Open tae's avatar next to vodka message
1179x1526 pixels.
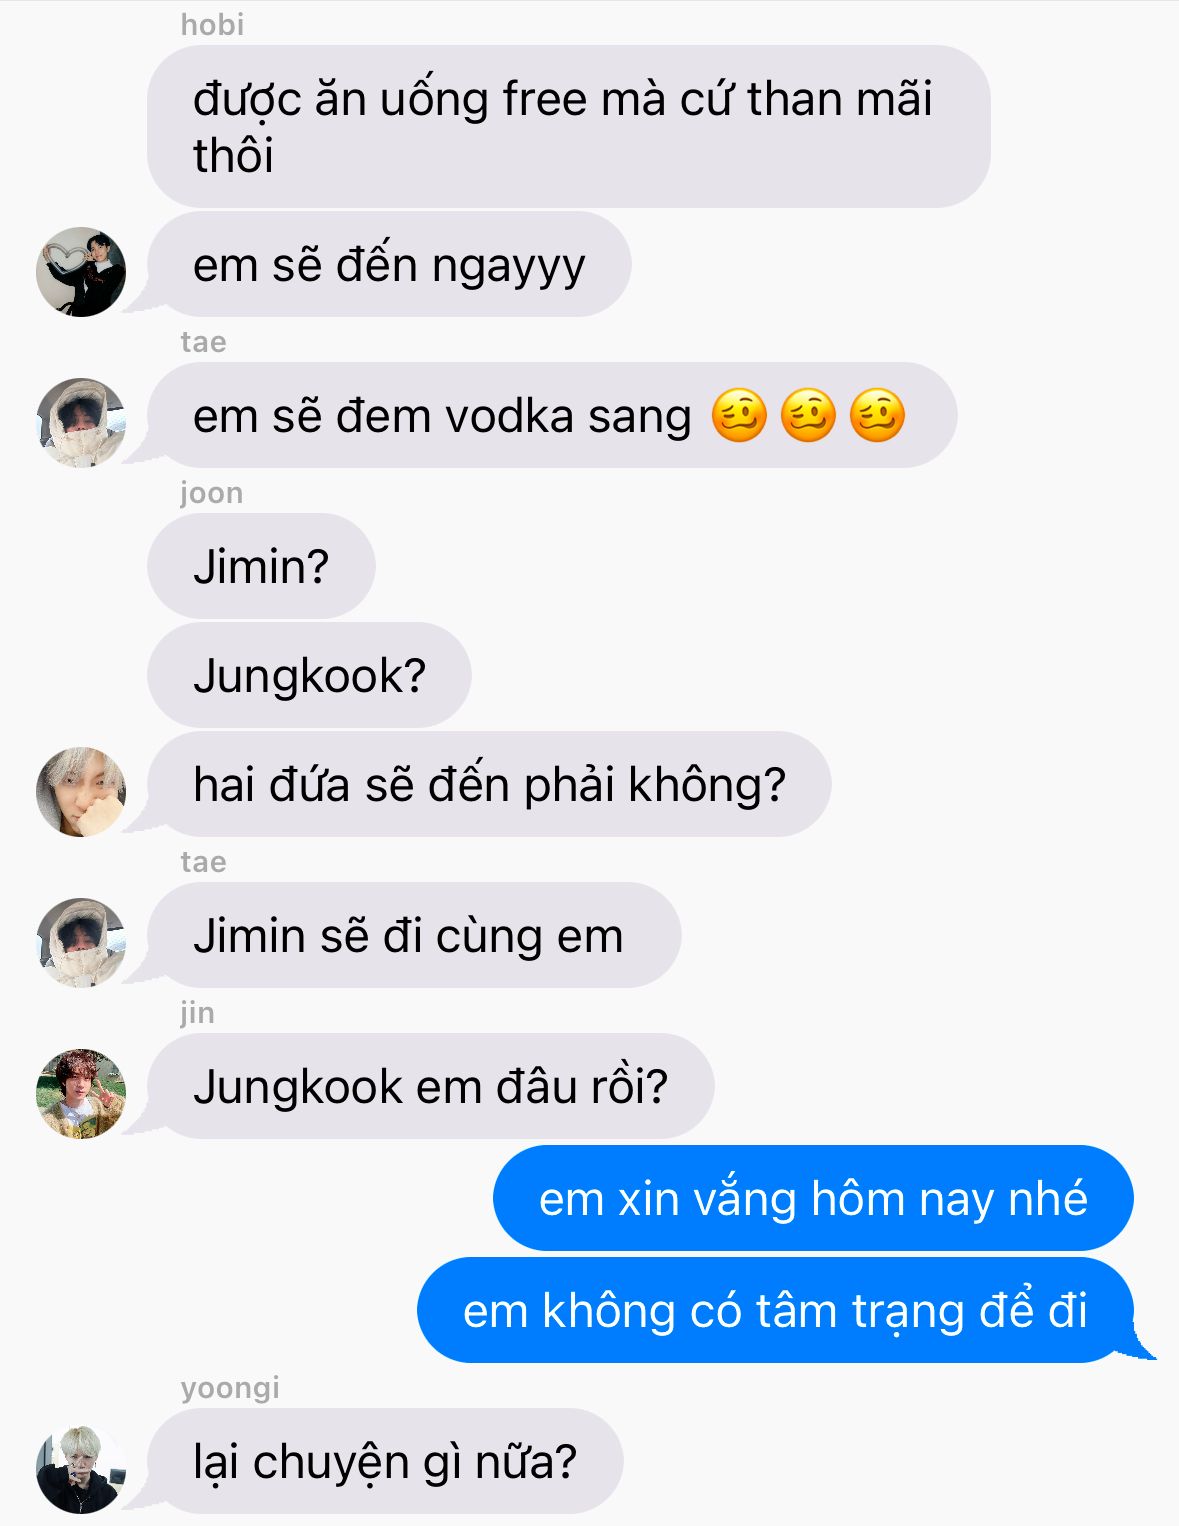(x=81, y=423)
